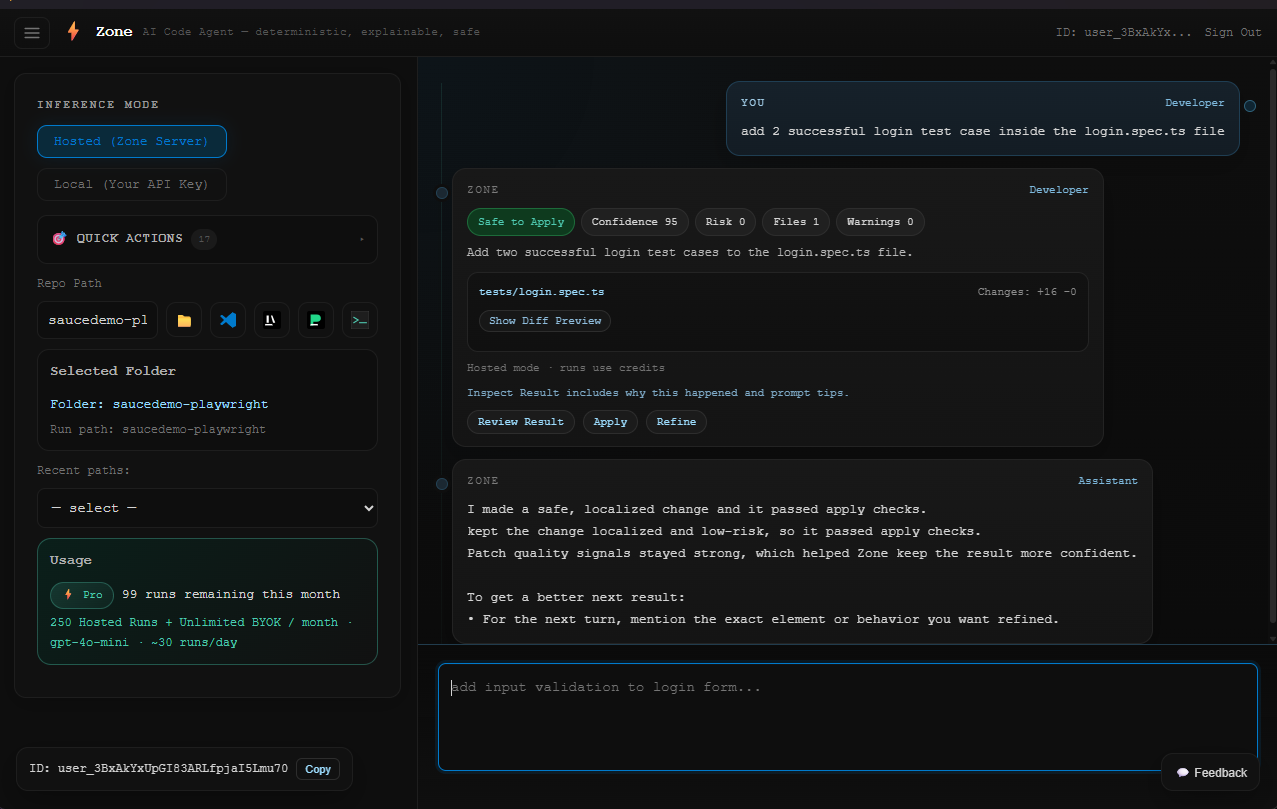The width and height of the screenshot is (1277, 809).
Task: Click the 'Selected Folder' heading
Action: tap(113, 371)
